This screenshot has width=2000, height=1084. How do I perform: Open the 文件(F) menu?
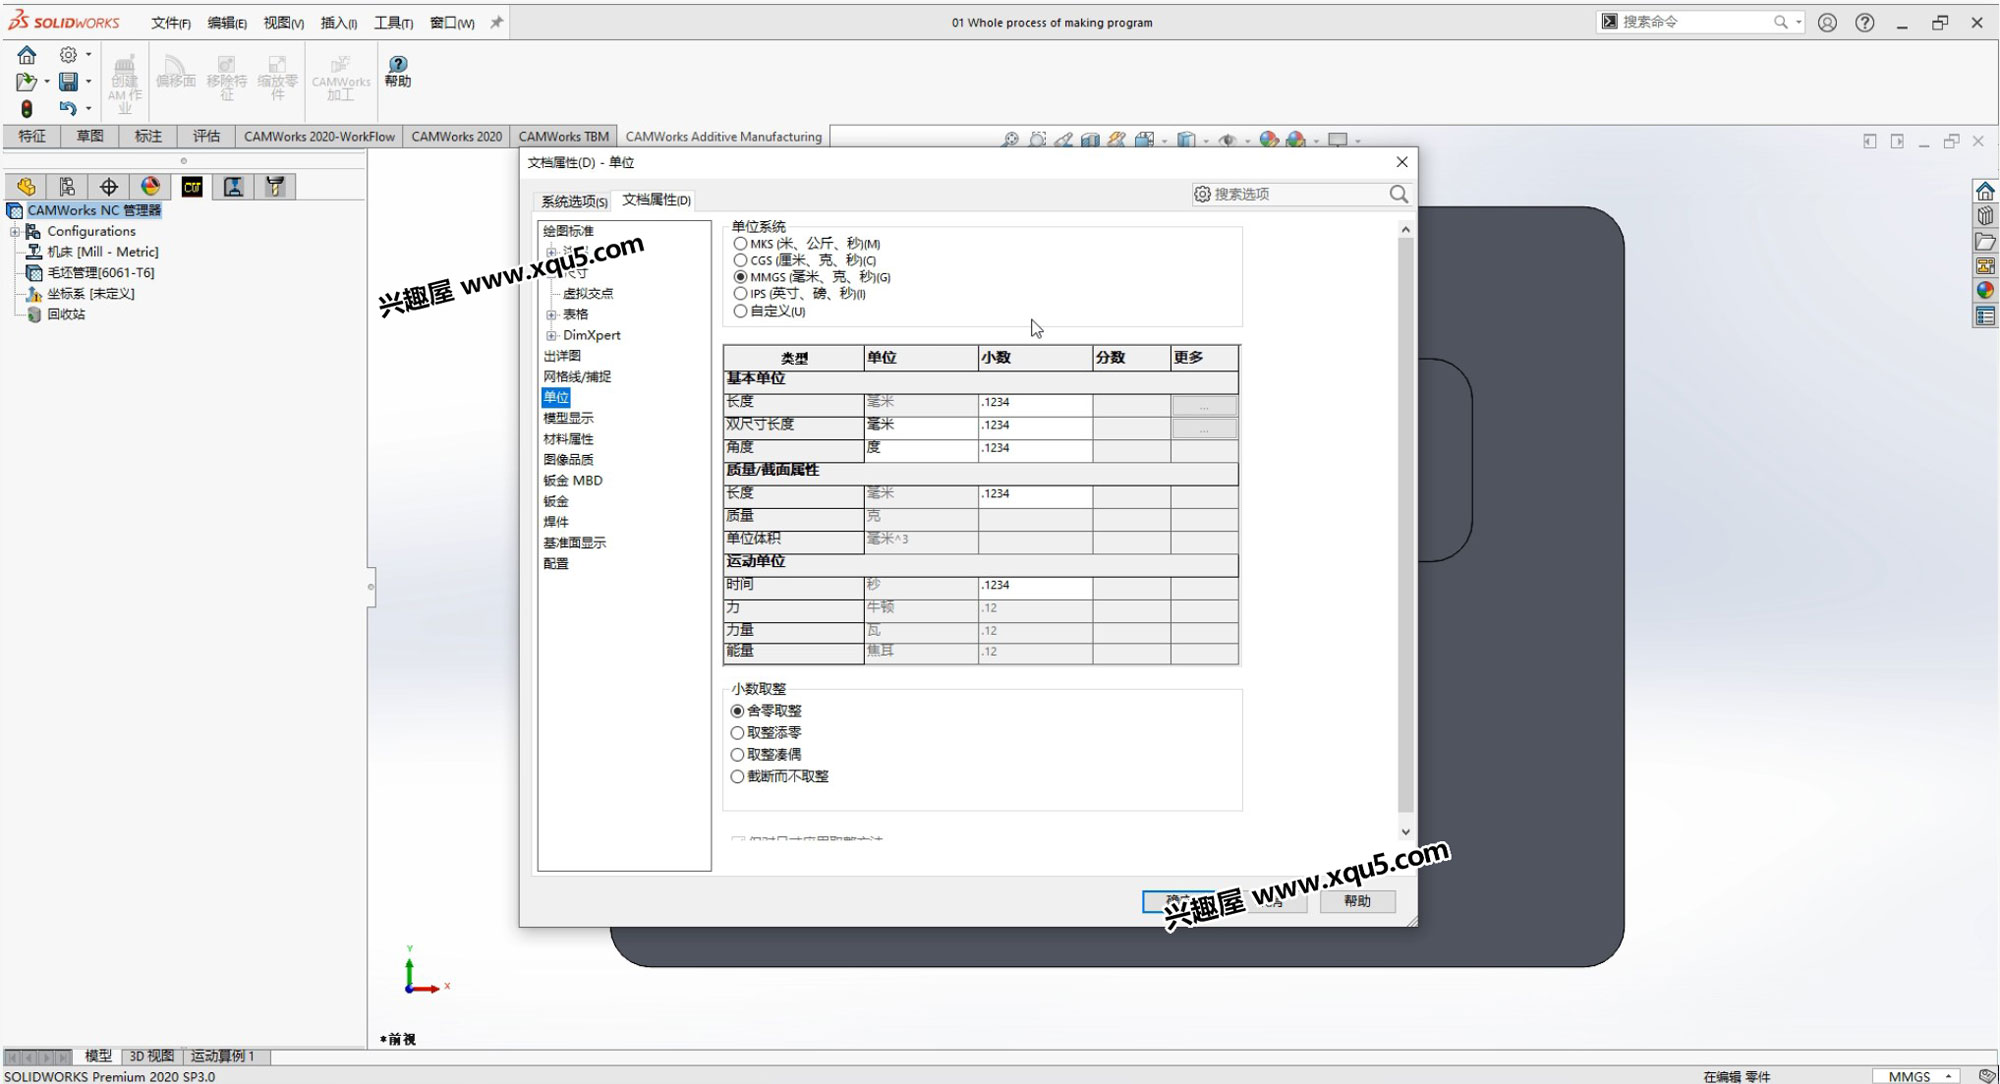point(171,22)
